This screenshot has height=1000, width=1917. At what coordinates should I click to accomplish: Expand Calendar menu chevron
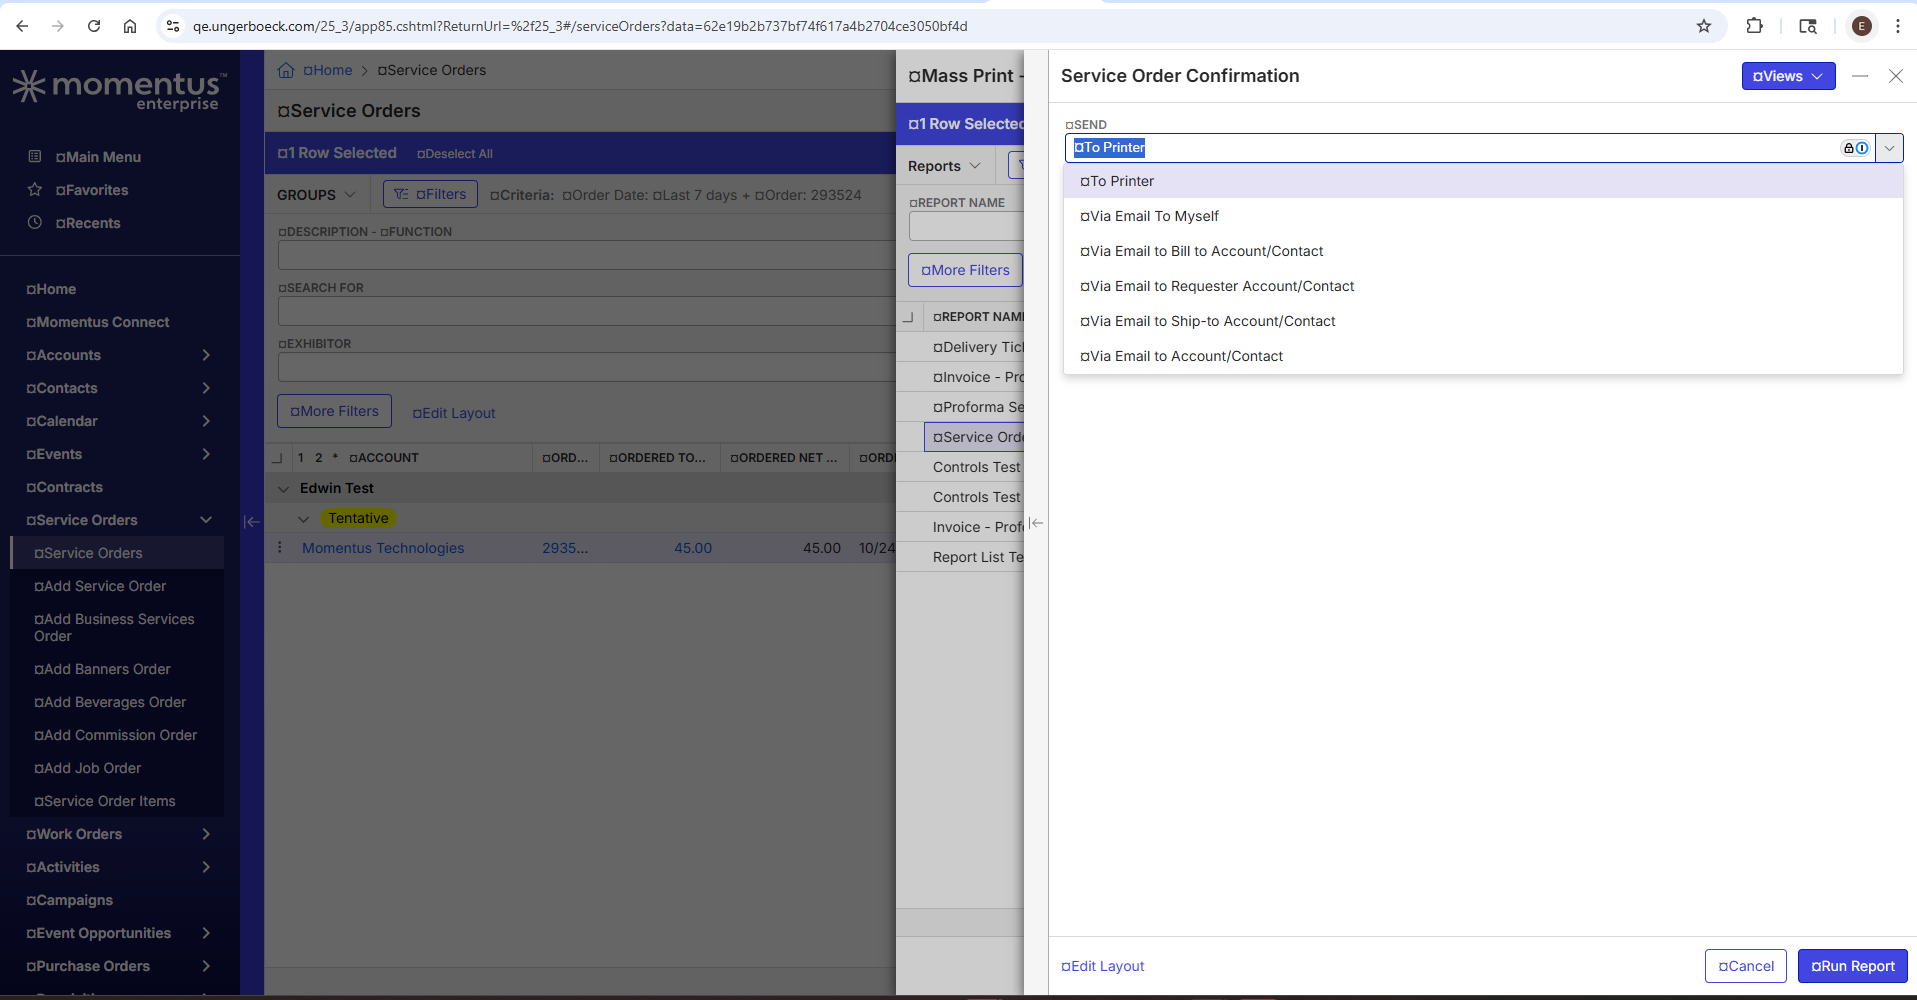(206, 421)
